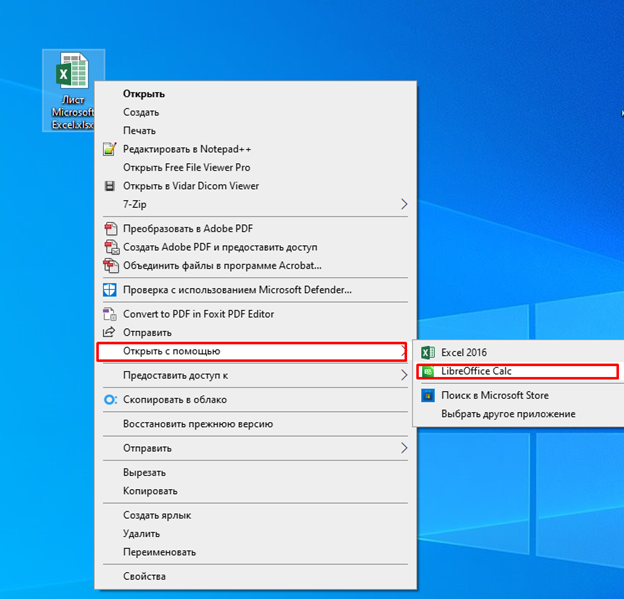
Task: Click the Adobe PDF convert icon
Action: 110,229
